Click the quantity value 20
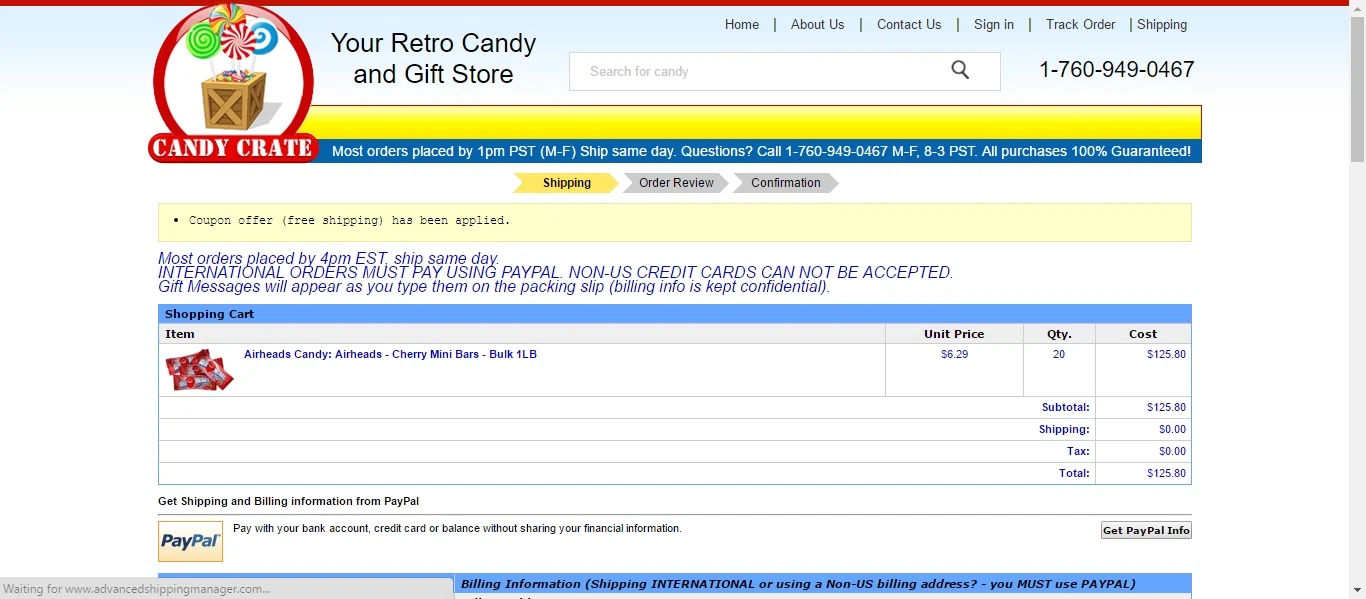 click(x=1059, y=354)
